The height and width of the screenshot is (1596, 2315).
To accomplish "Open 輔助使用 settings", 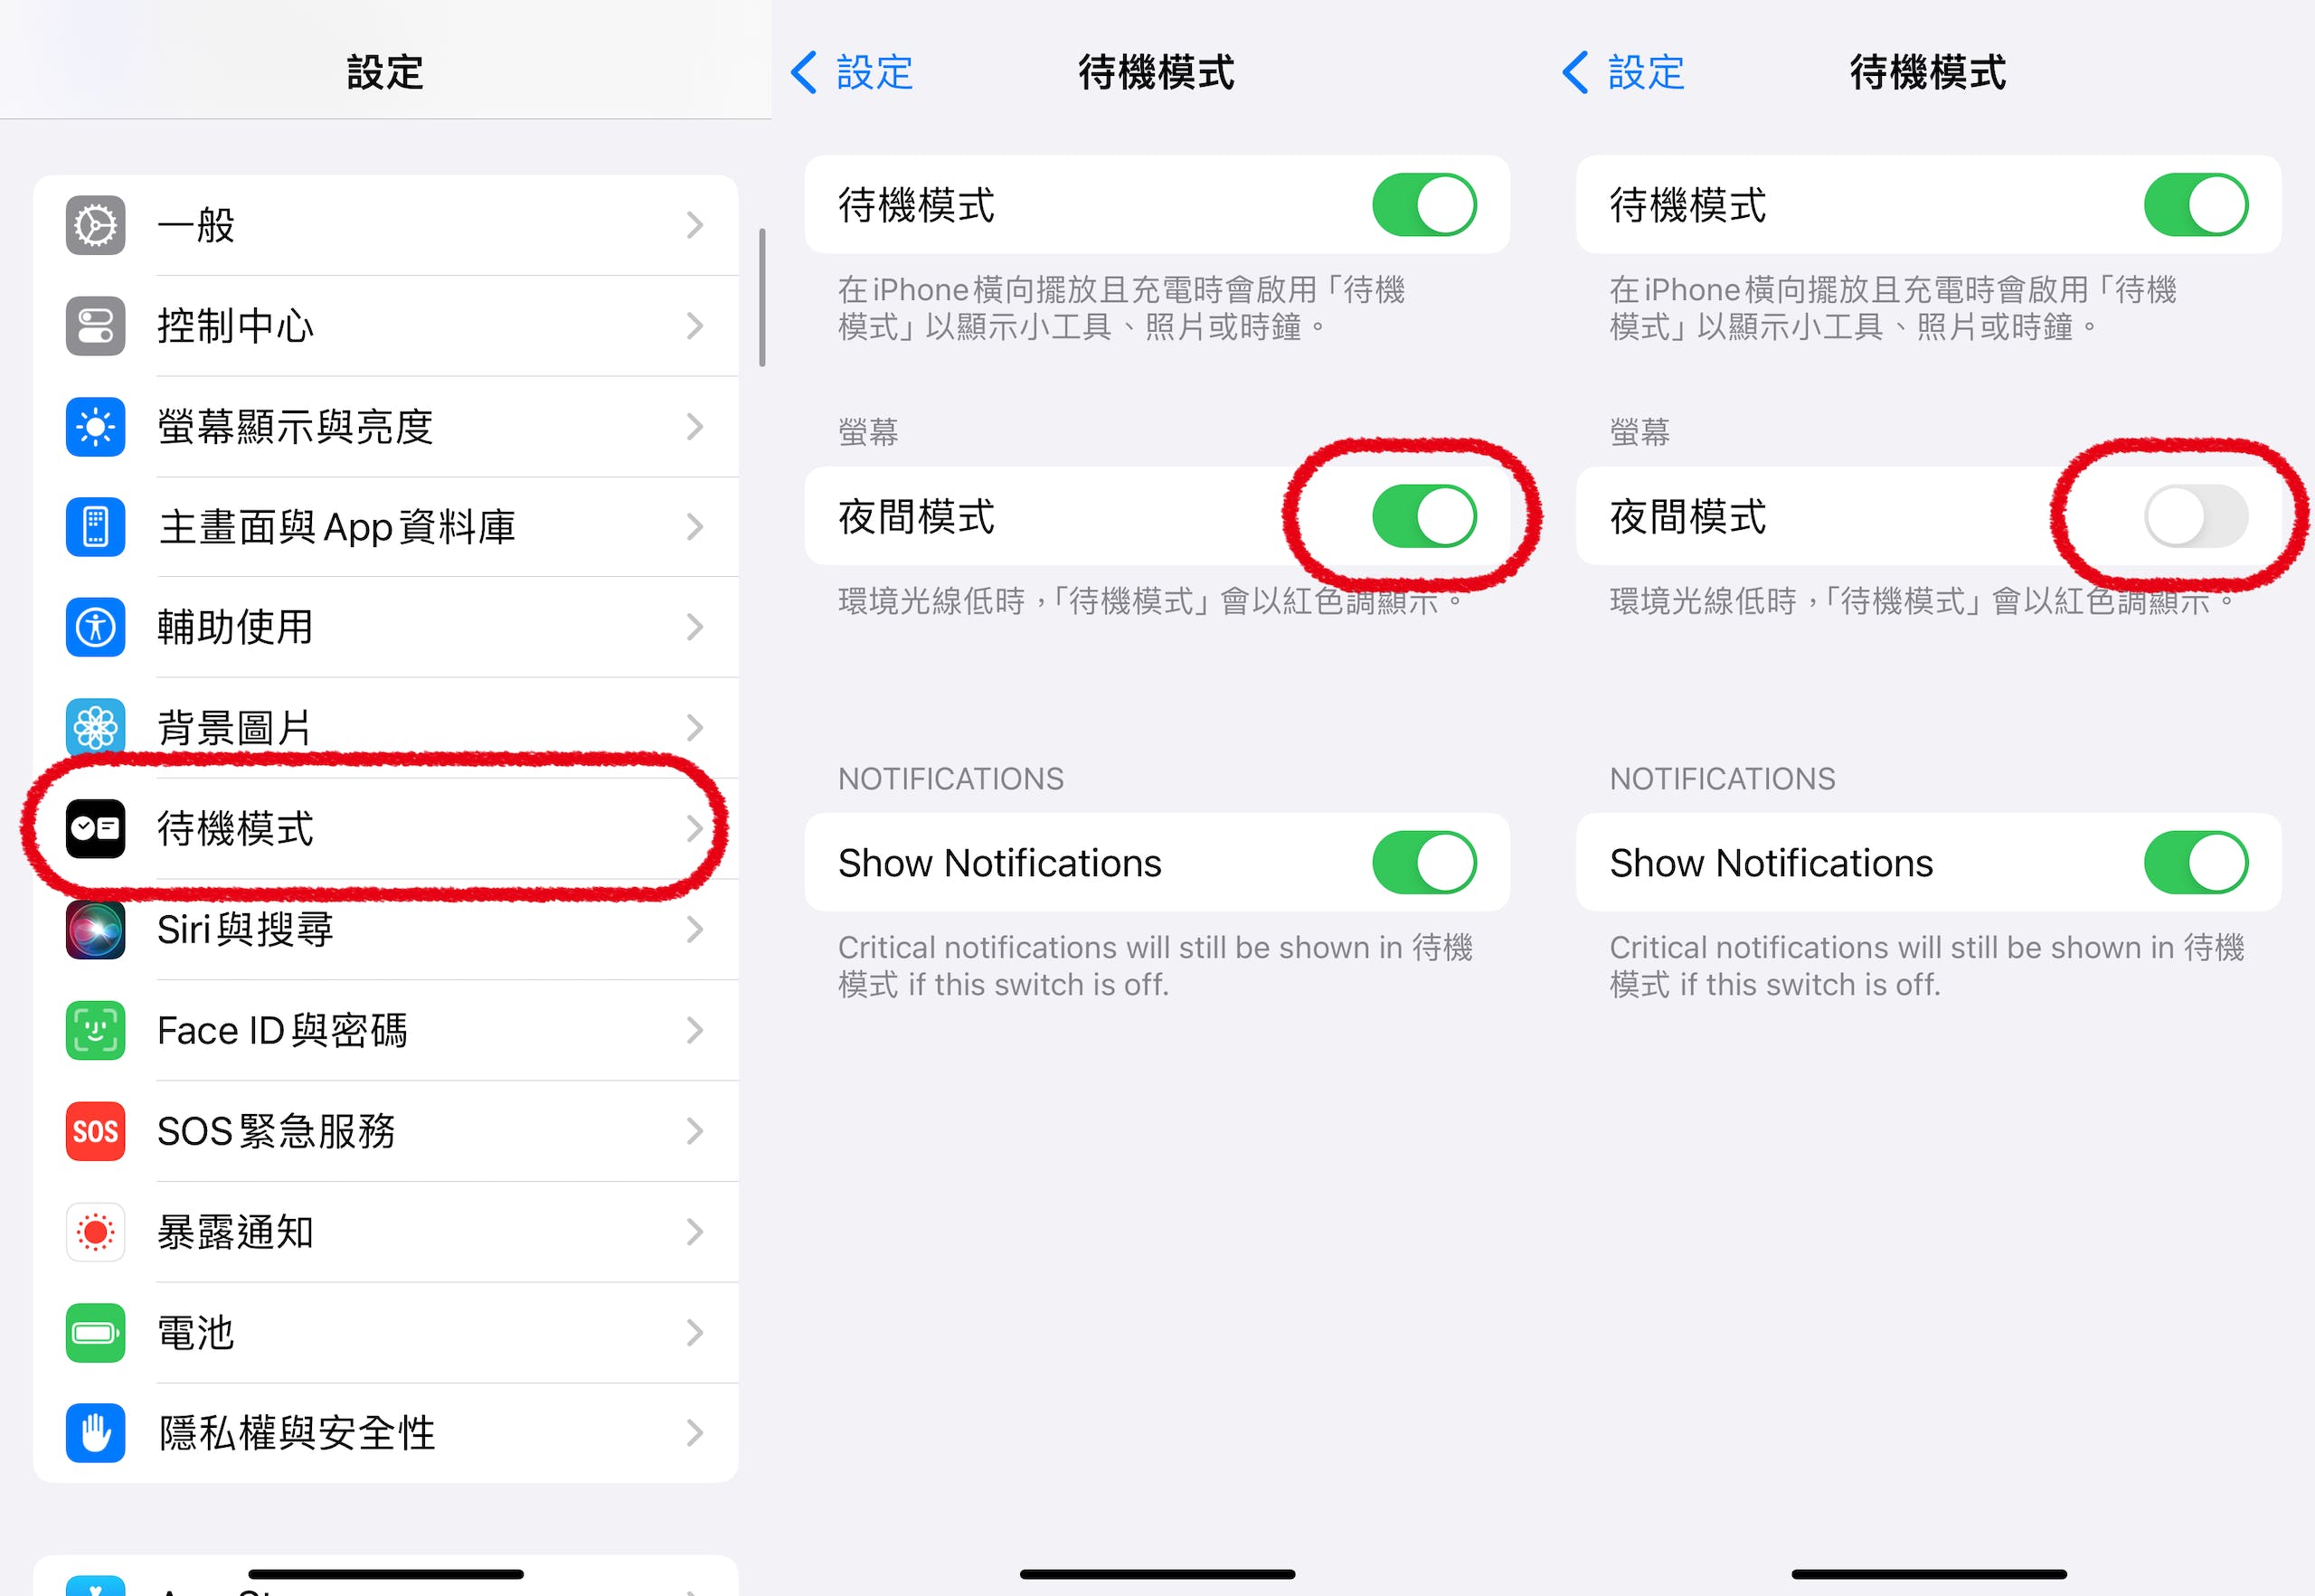I will [x=374, y=630].
